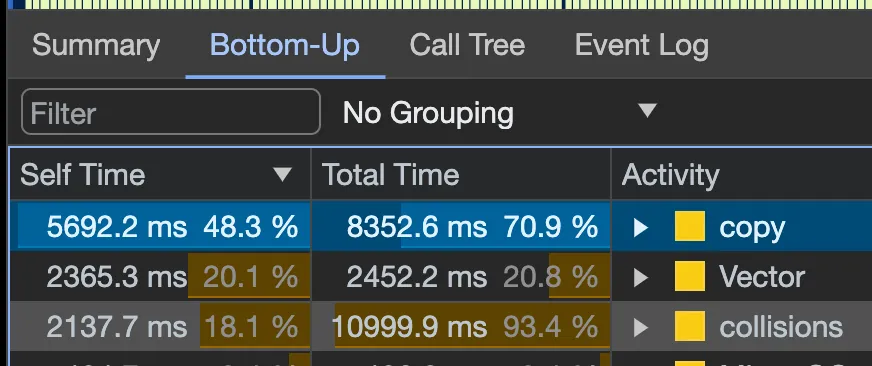This screenshot has width=872, height=366.
Task: Select the Bottom-Up tab
Action: 285,45
